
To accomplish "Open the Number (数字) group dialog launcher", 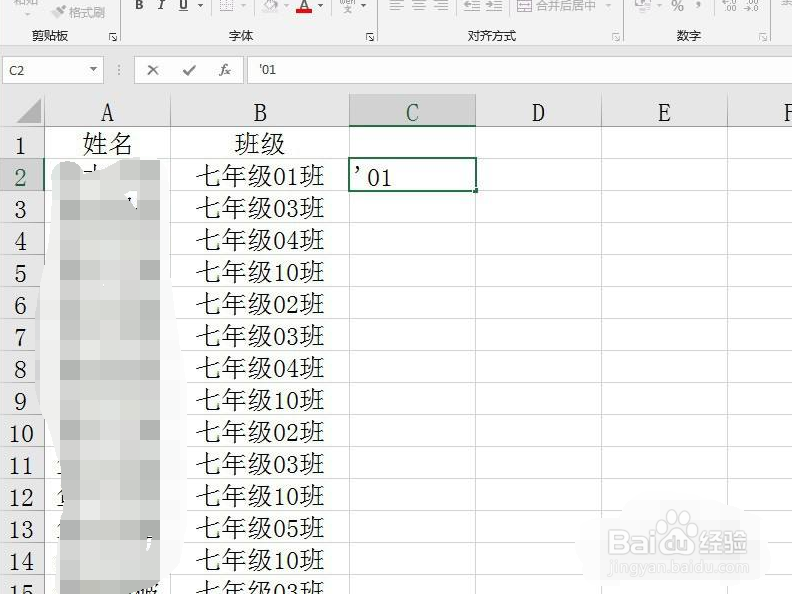I will pyautogui.click(x=763, y=37).
